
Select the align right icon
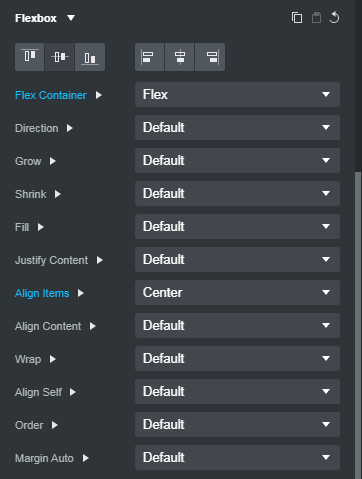pos(210,57)
